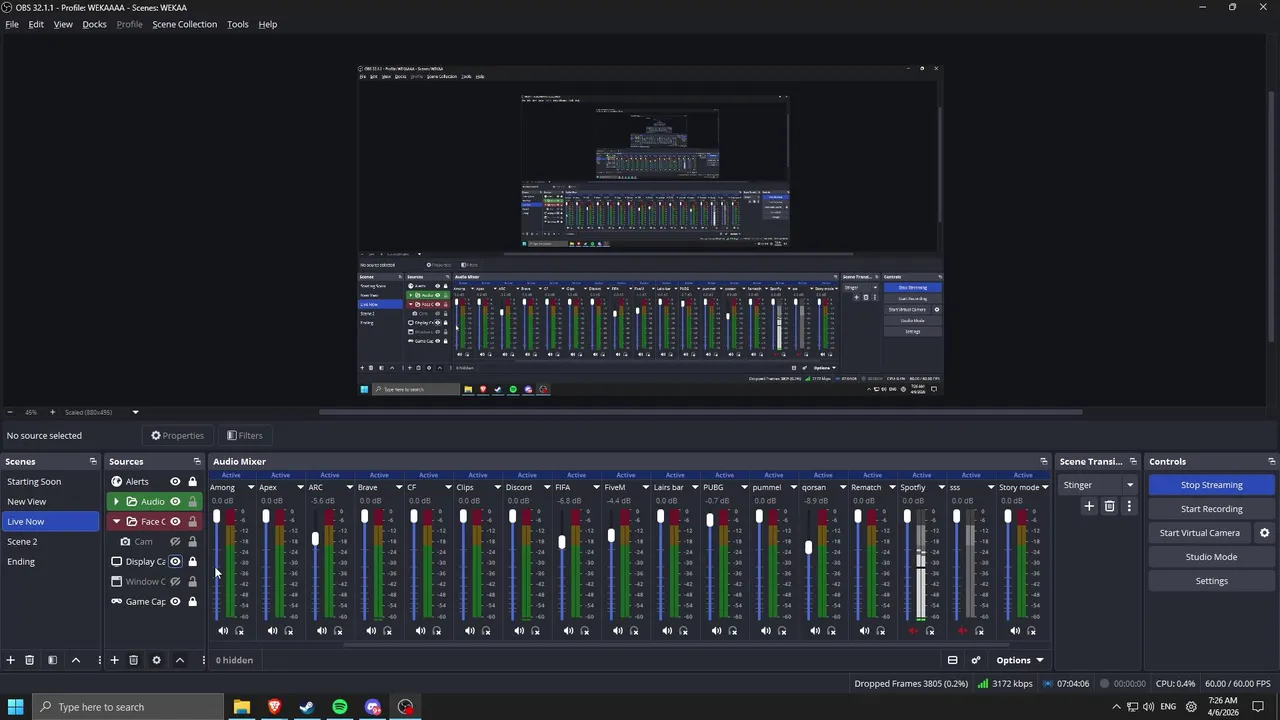Mute the Apex audio channel
This screenshot has width=1280, height=720.
coord(272,631)
